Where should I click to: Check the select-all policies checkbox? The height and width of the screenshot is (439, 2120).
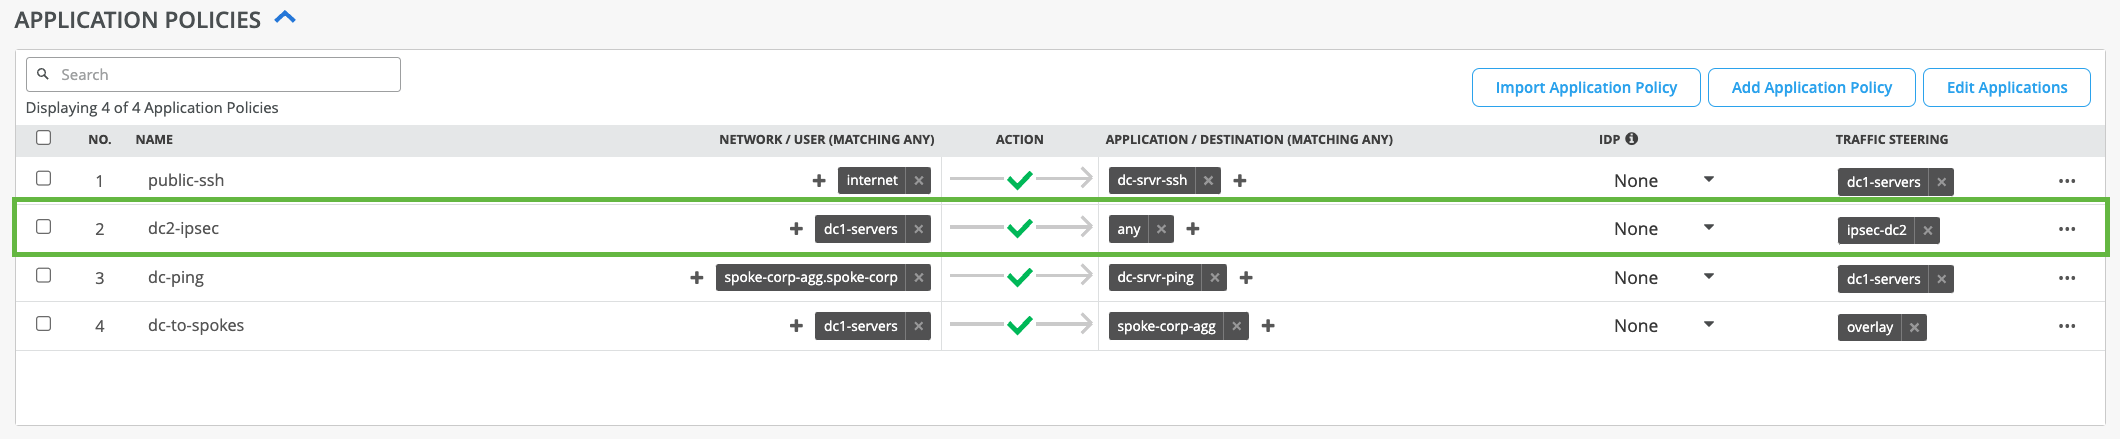(43, 138)
